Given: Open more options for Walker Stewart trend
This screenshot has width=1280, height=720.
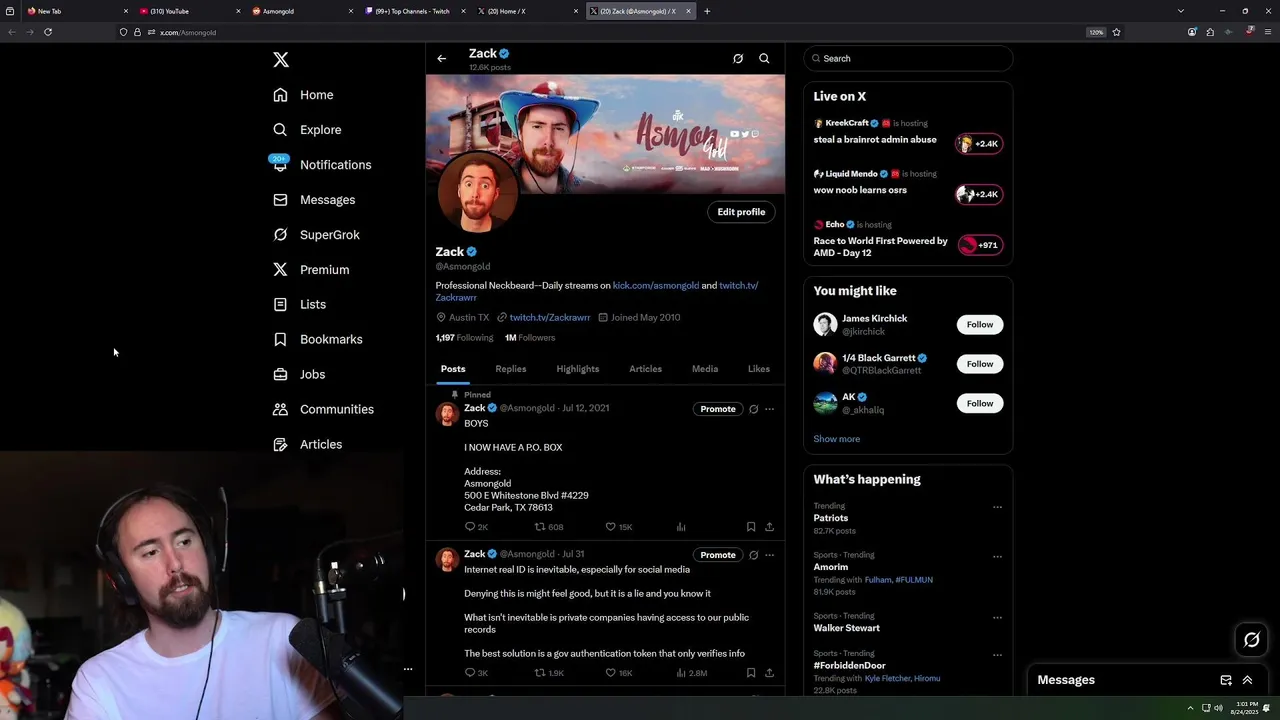Looking at the screenshot, I should (x=997, y=617).
